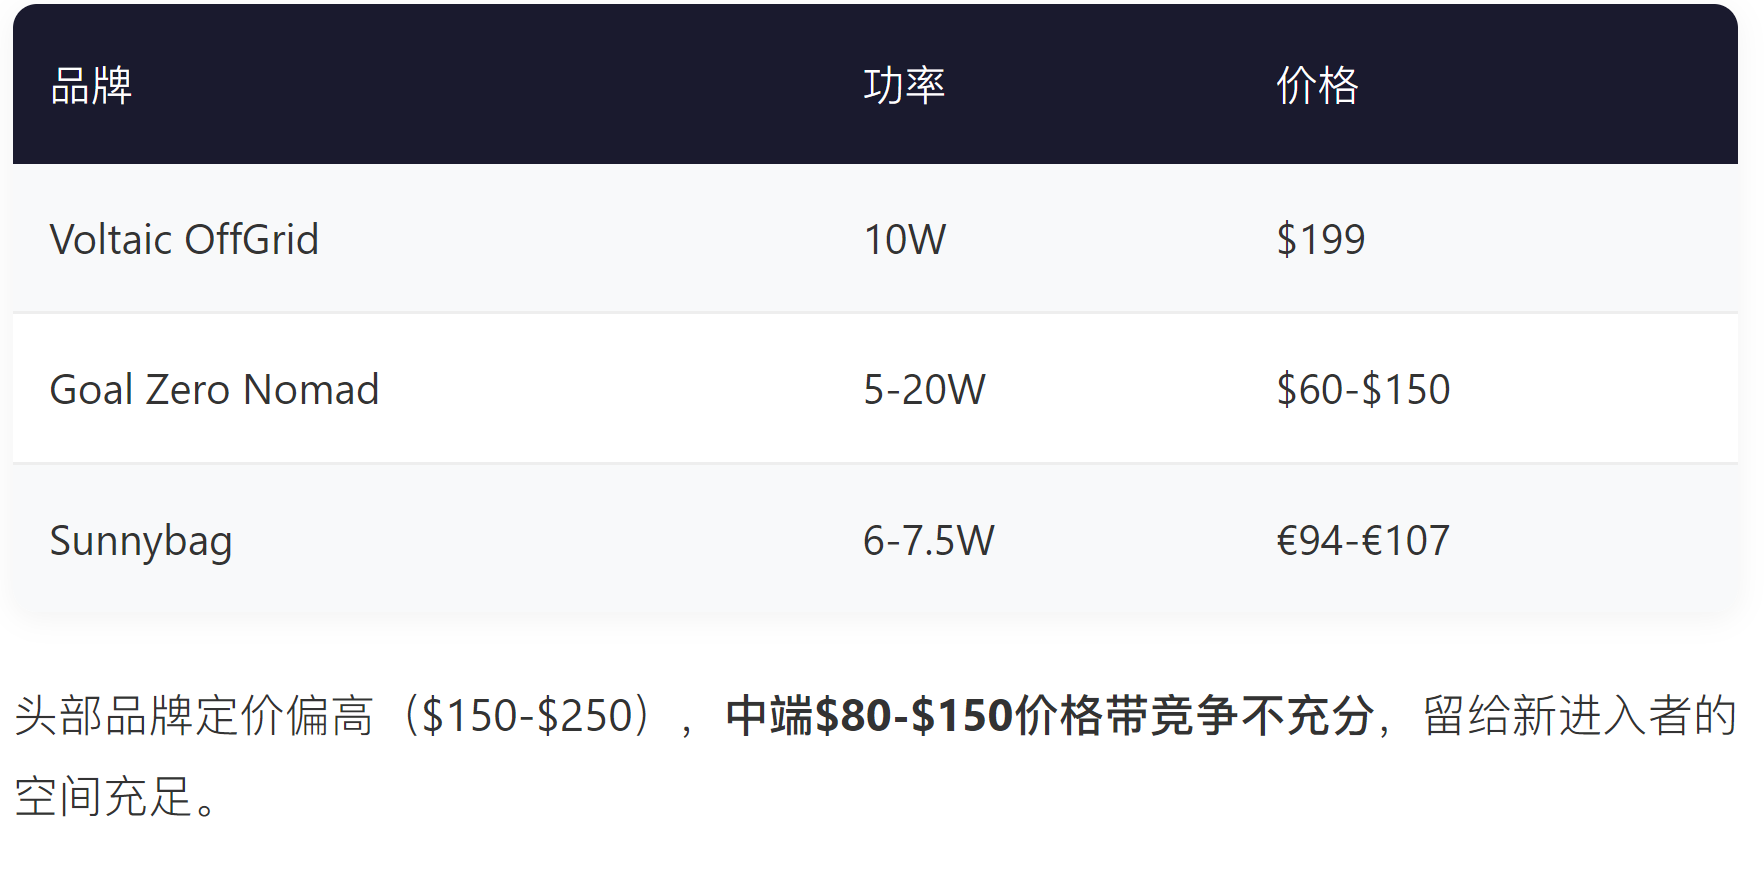Select the Goal Zero Nomad brand cell
Image resolution: width=1764 pixels, height=876 pixels.
point(214,390)
